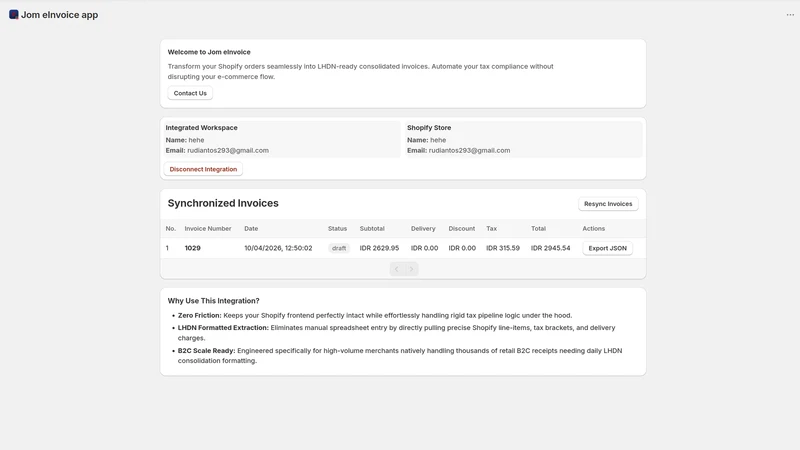Select date 10/04/2026, 12:50:02 cell
Screen dimensions: 800x450
click(278, 248)
